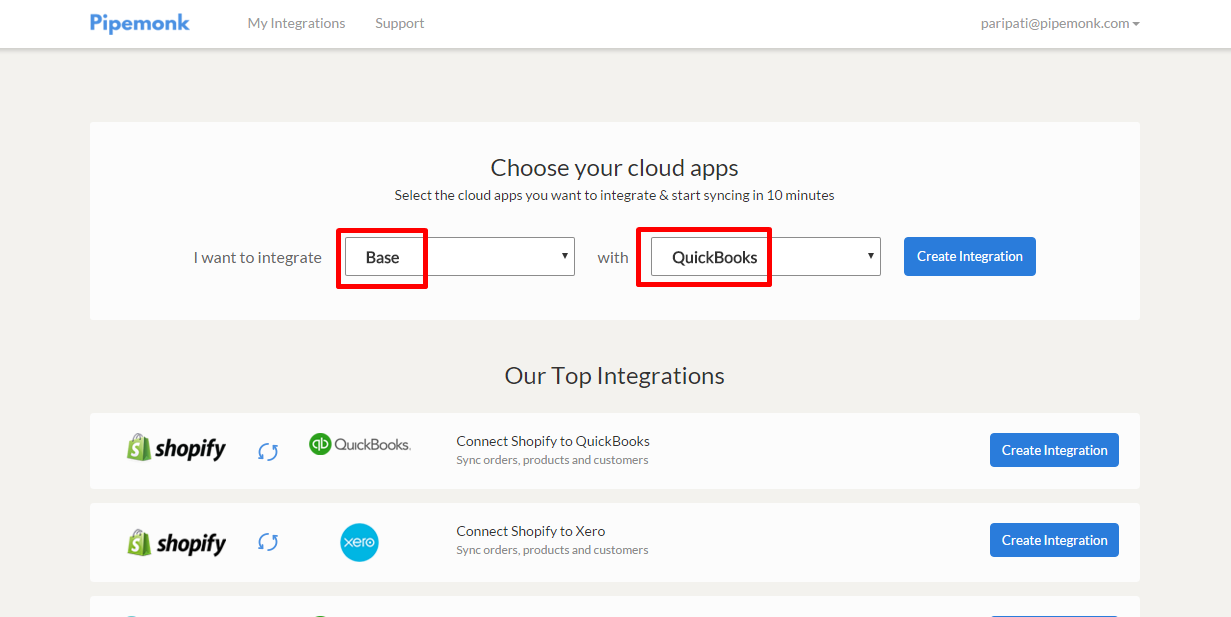Click the Shopify logo in QuickBooks row
Screen dimensions: 1231x617
point(176,448)
